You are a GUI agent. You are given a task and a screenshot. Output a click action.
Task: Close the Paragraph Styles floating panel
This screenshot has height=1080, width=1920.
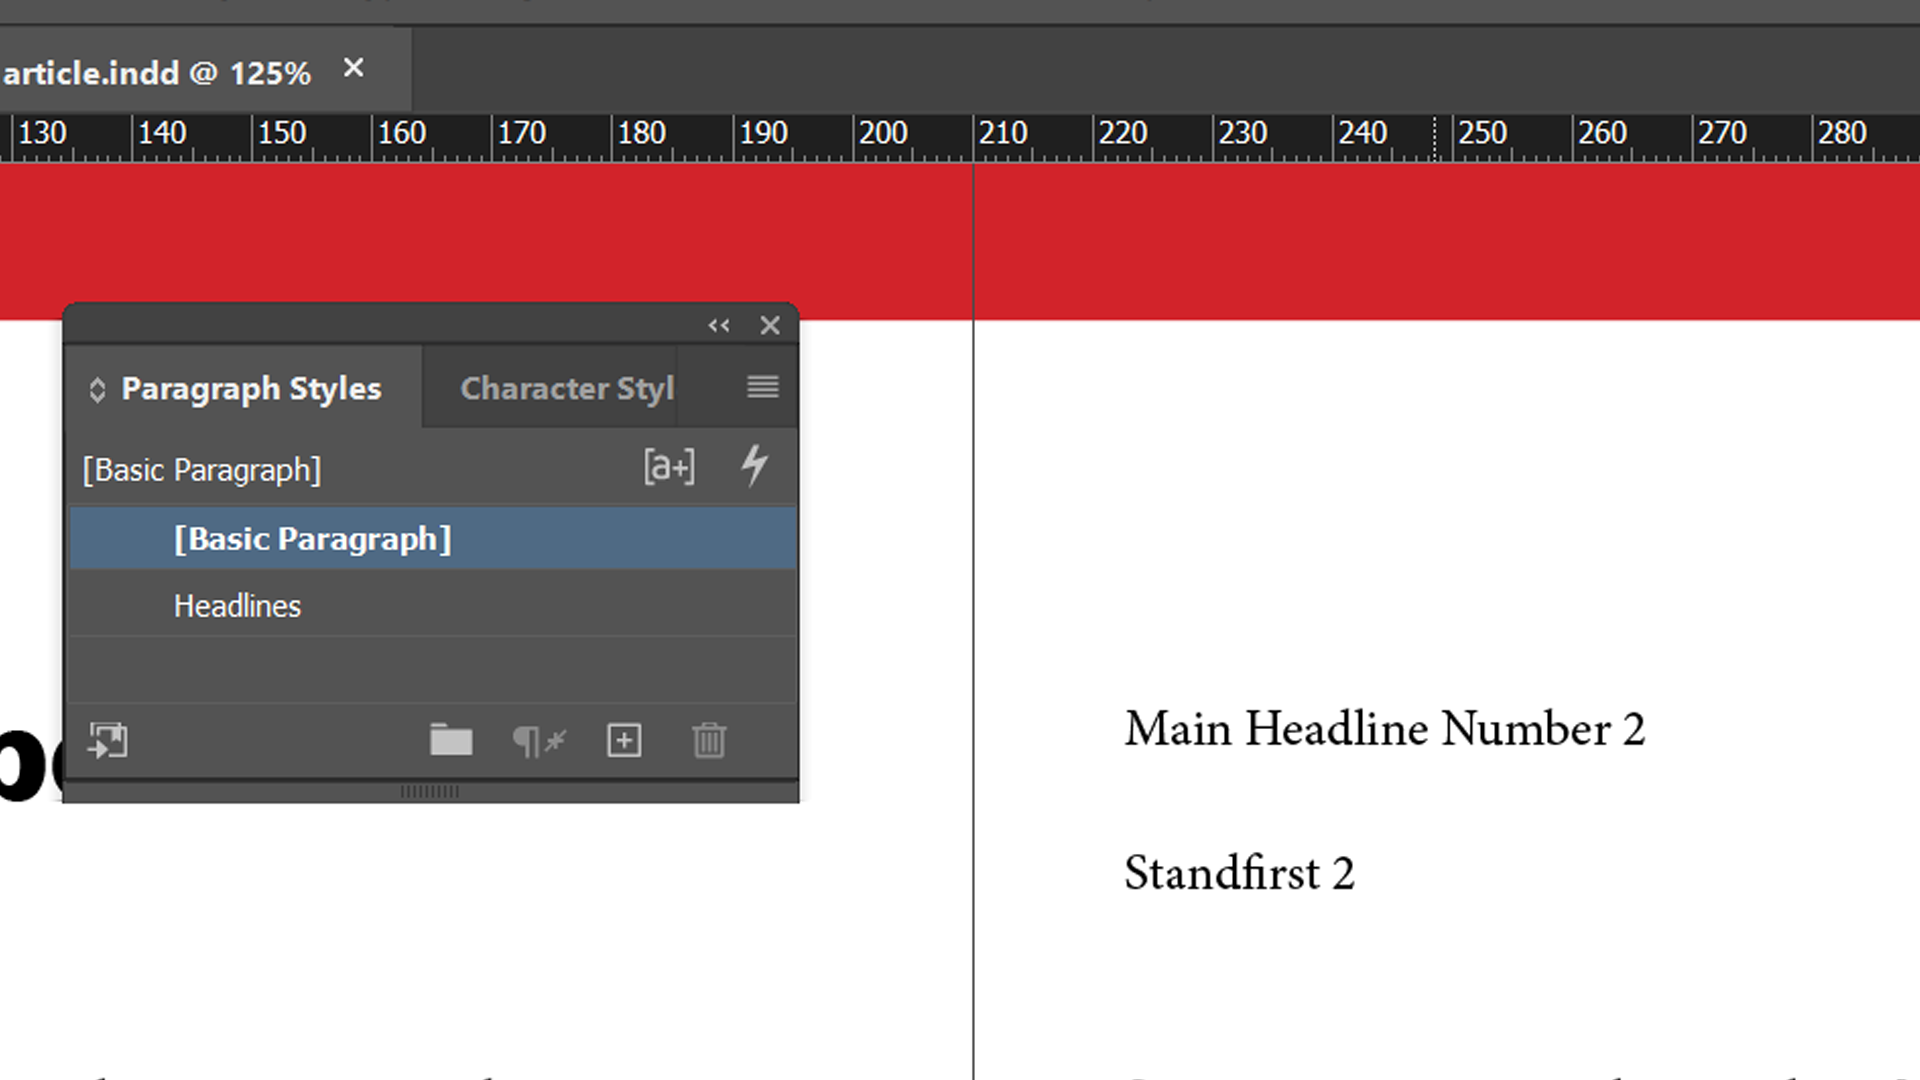pos(770,326)
